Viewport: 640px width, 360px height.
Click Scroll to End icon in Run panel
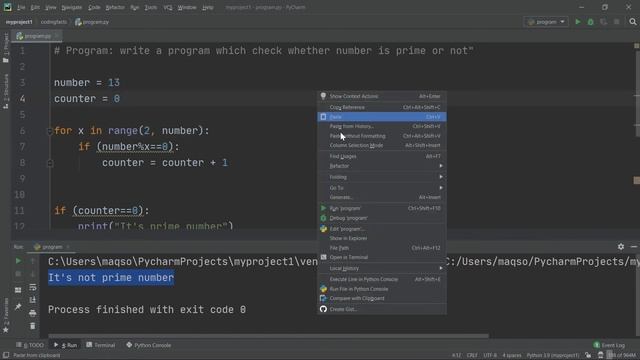tap(33, 300)
